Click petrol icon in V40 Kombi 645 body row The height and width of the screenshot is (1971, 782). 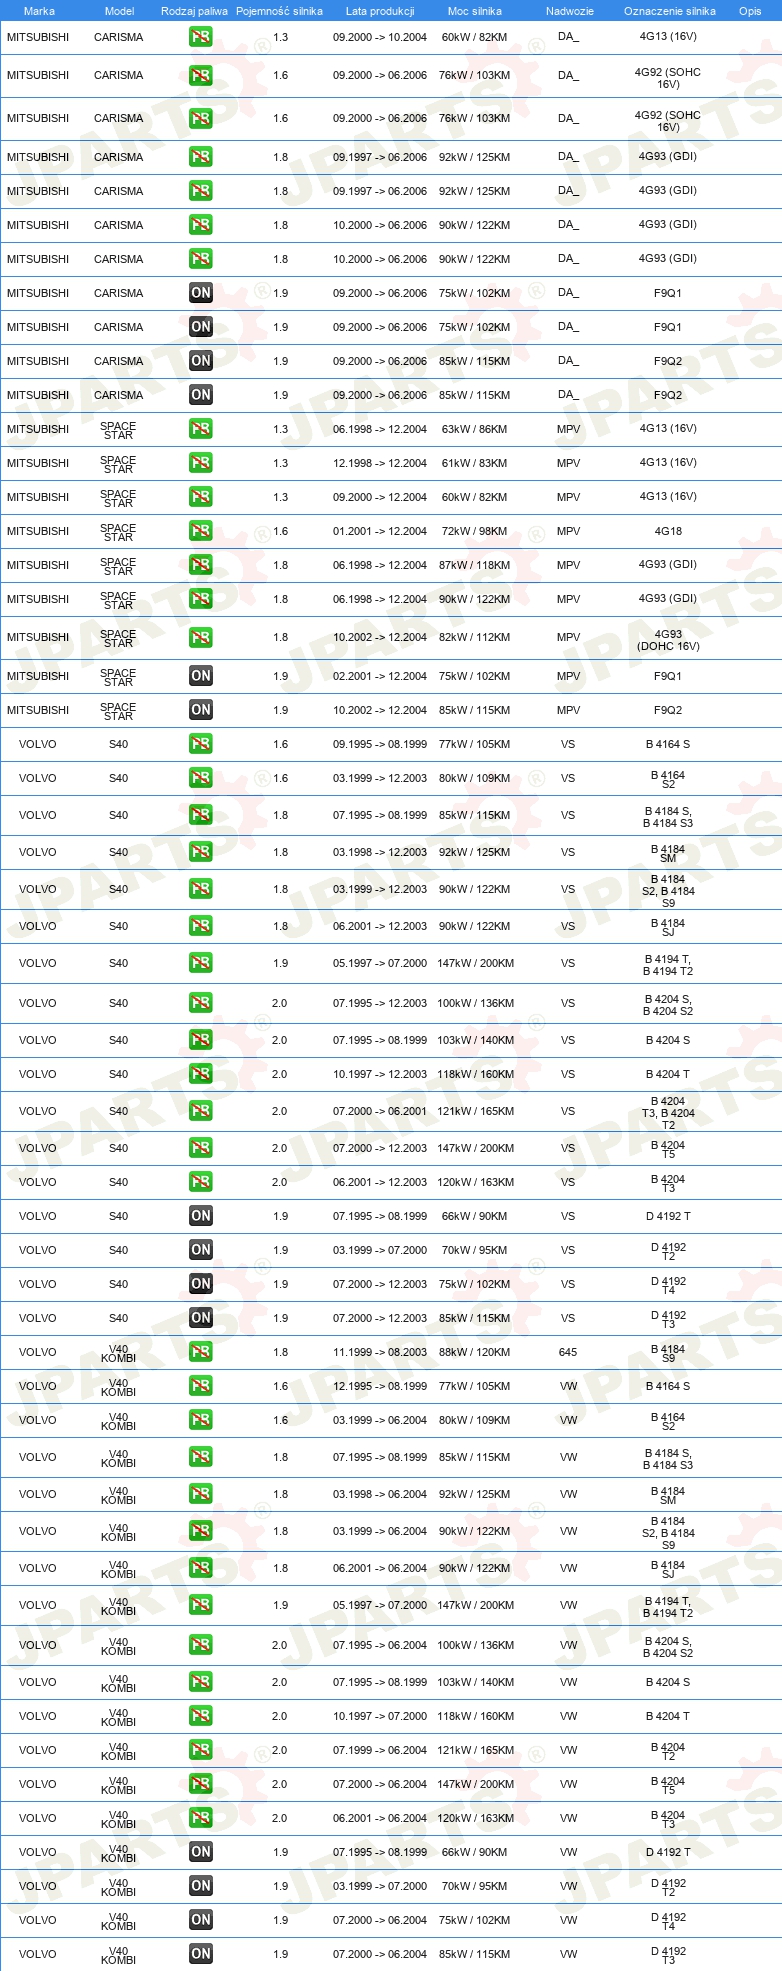(x=201, y=1352)
